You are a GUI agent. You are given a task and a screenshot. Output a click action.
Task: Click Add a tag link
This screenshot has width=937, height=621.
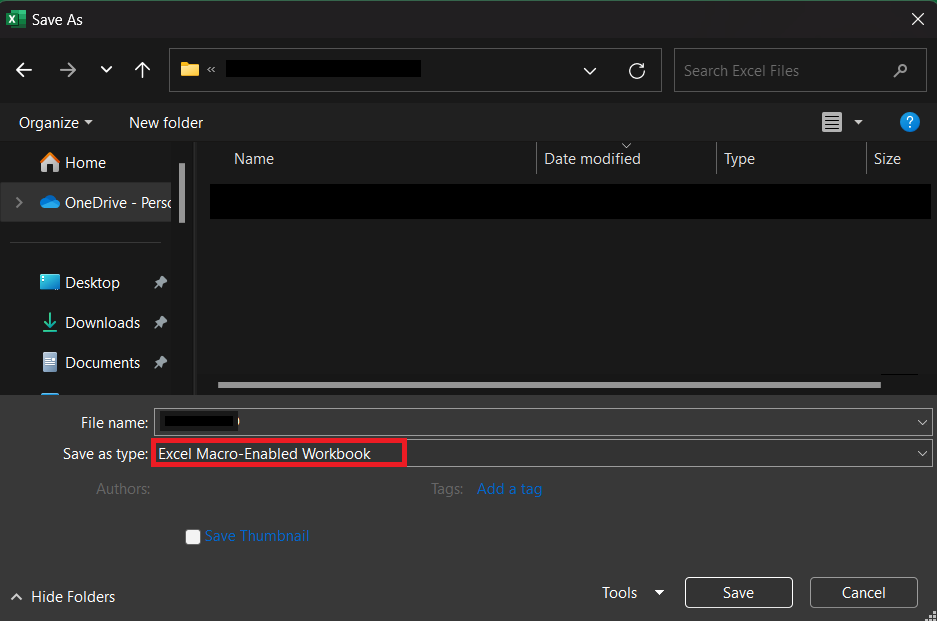pos(509,489)
